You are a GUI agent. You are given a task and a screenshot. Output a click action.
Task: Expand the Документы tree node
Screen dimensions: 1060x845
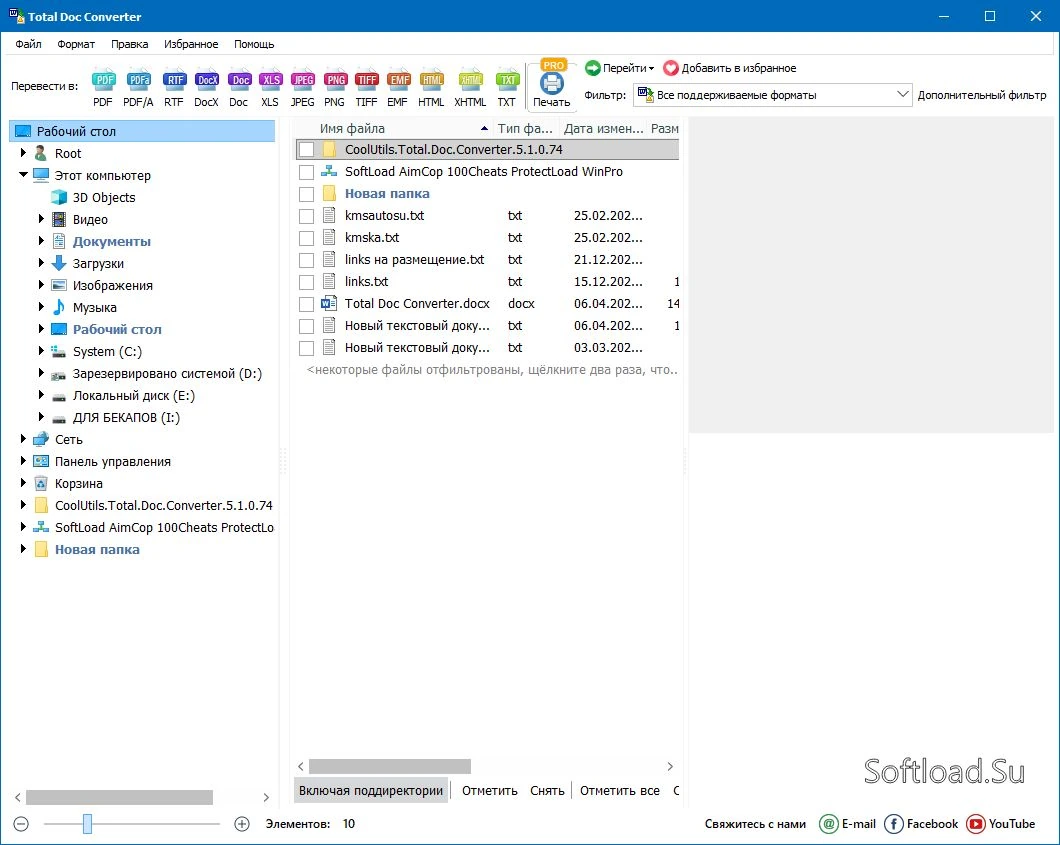[41, 241]
